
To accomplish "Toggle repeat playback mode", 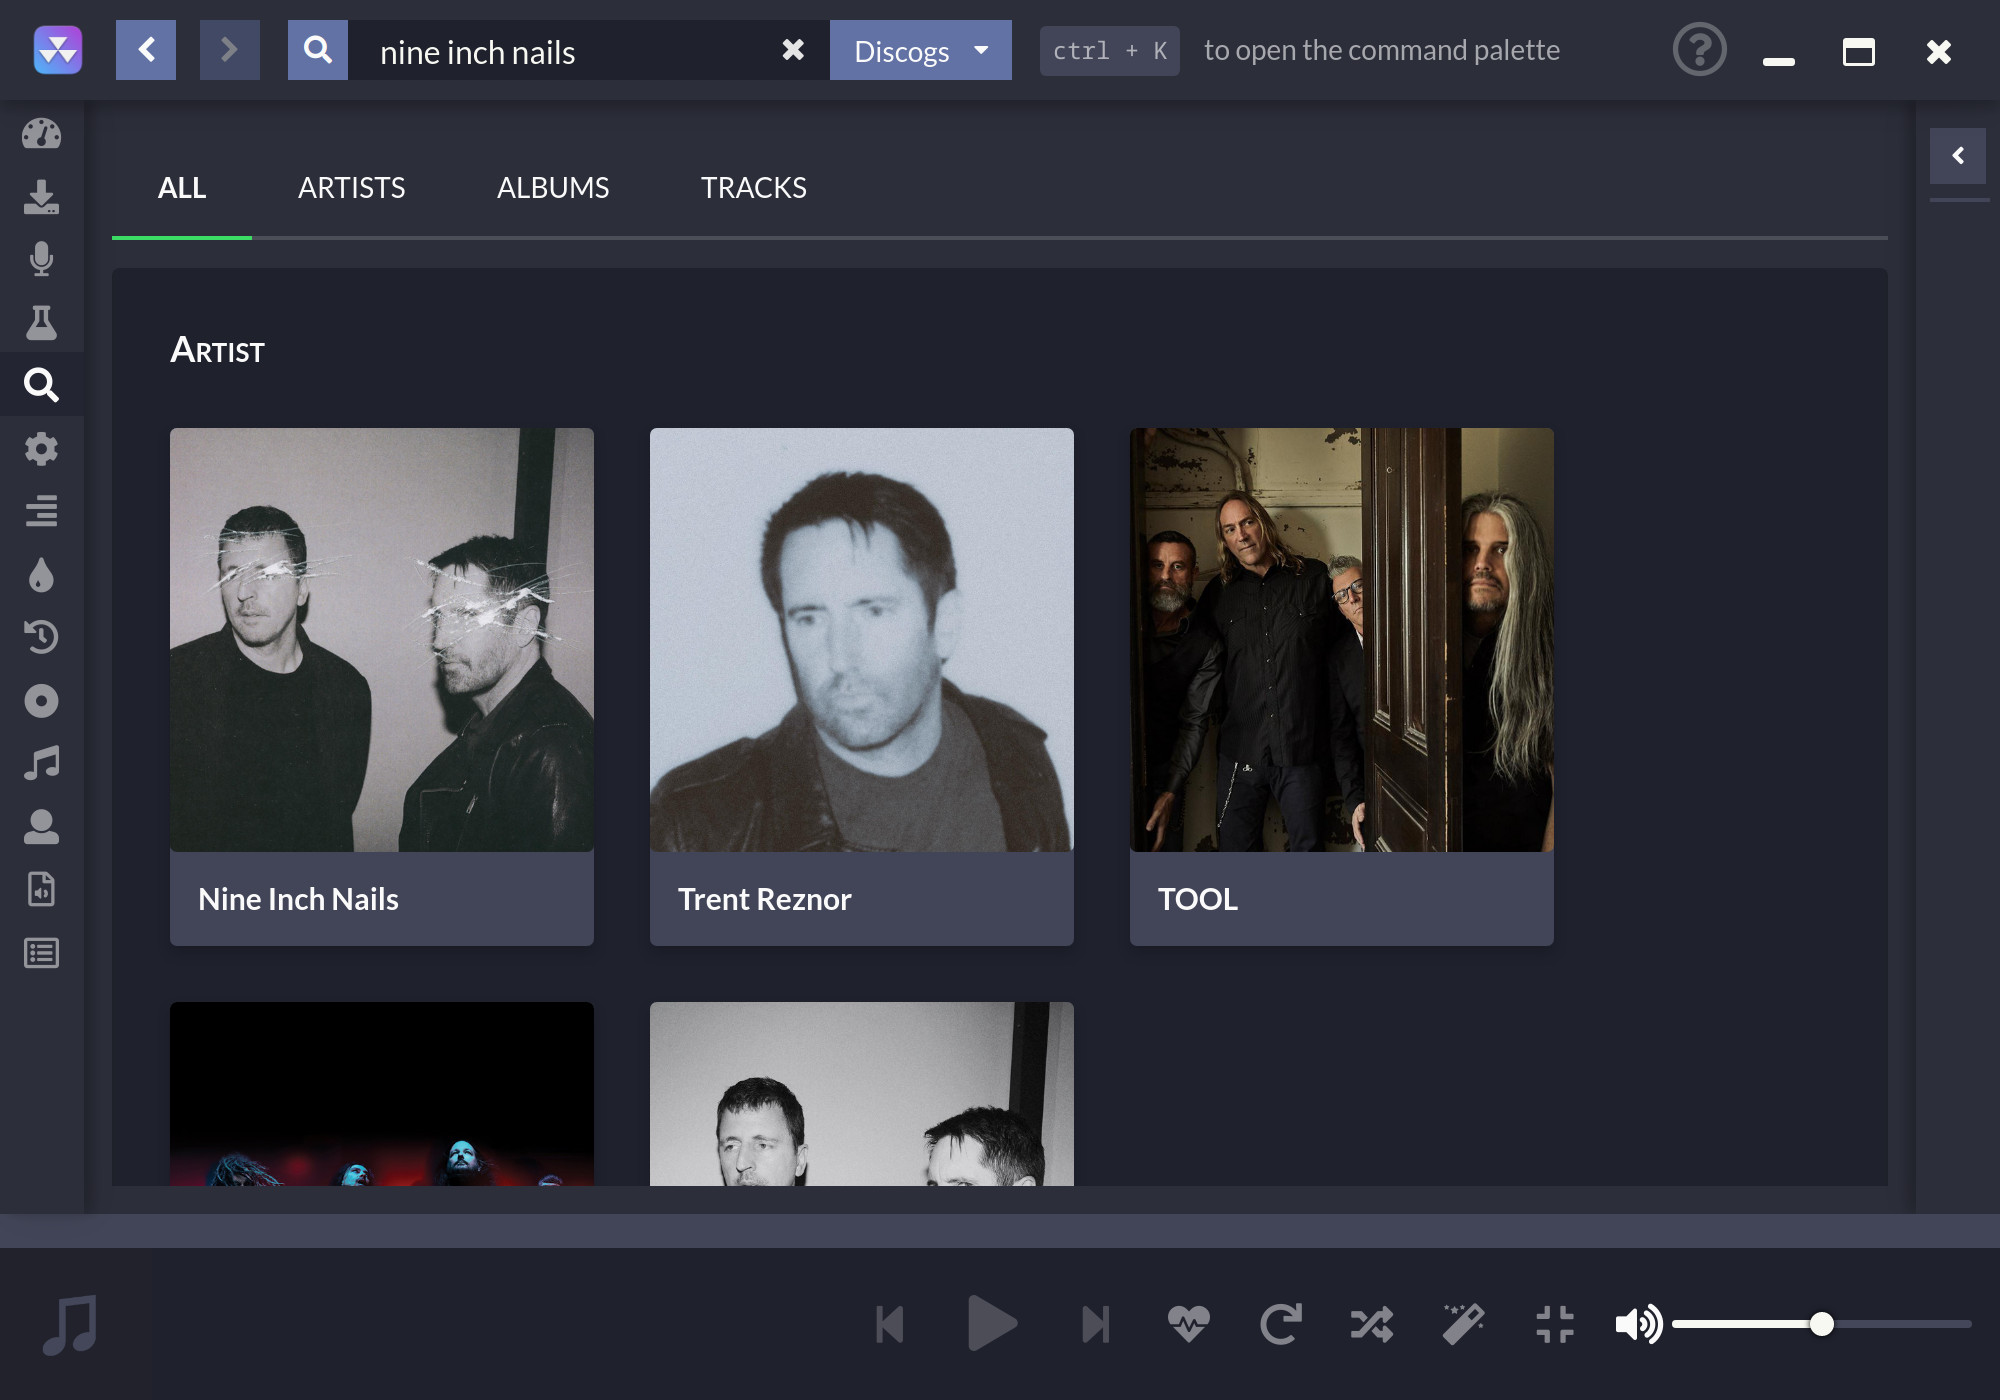I will (x=1281, y=1324).
